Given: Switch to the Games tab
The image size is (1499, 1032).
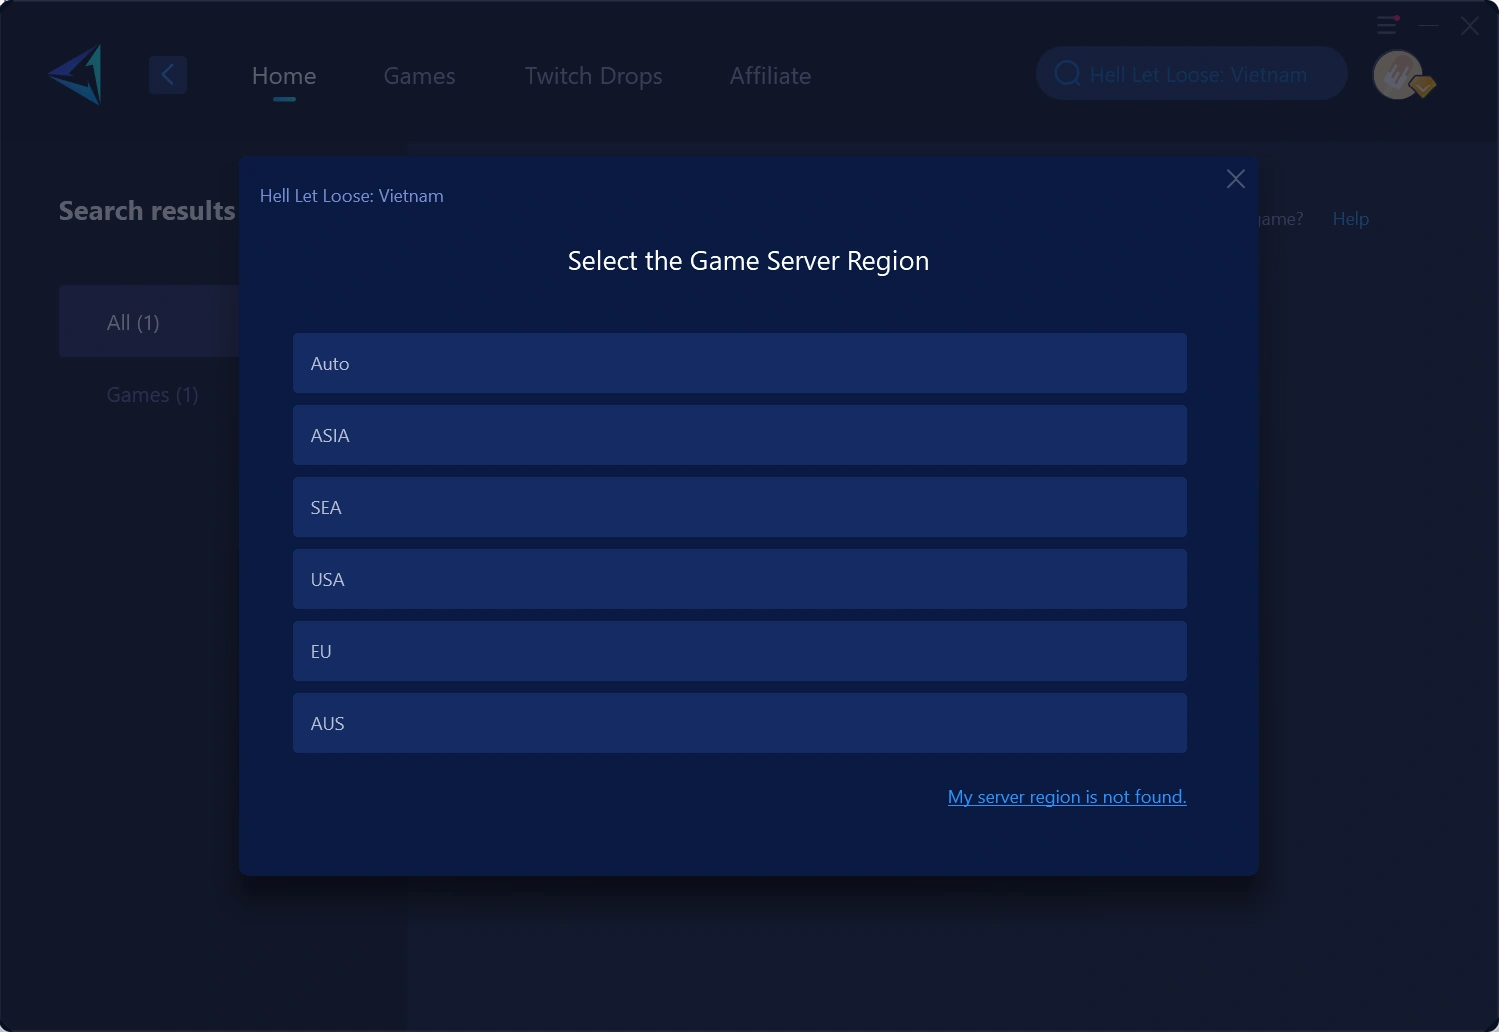Looking at the screenshot, I should click(419, 76).
